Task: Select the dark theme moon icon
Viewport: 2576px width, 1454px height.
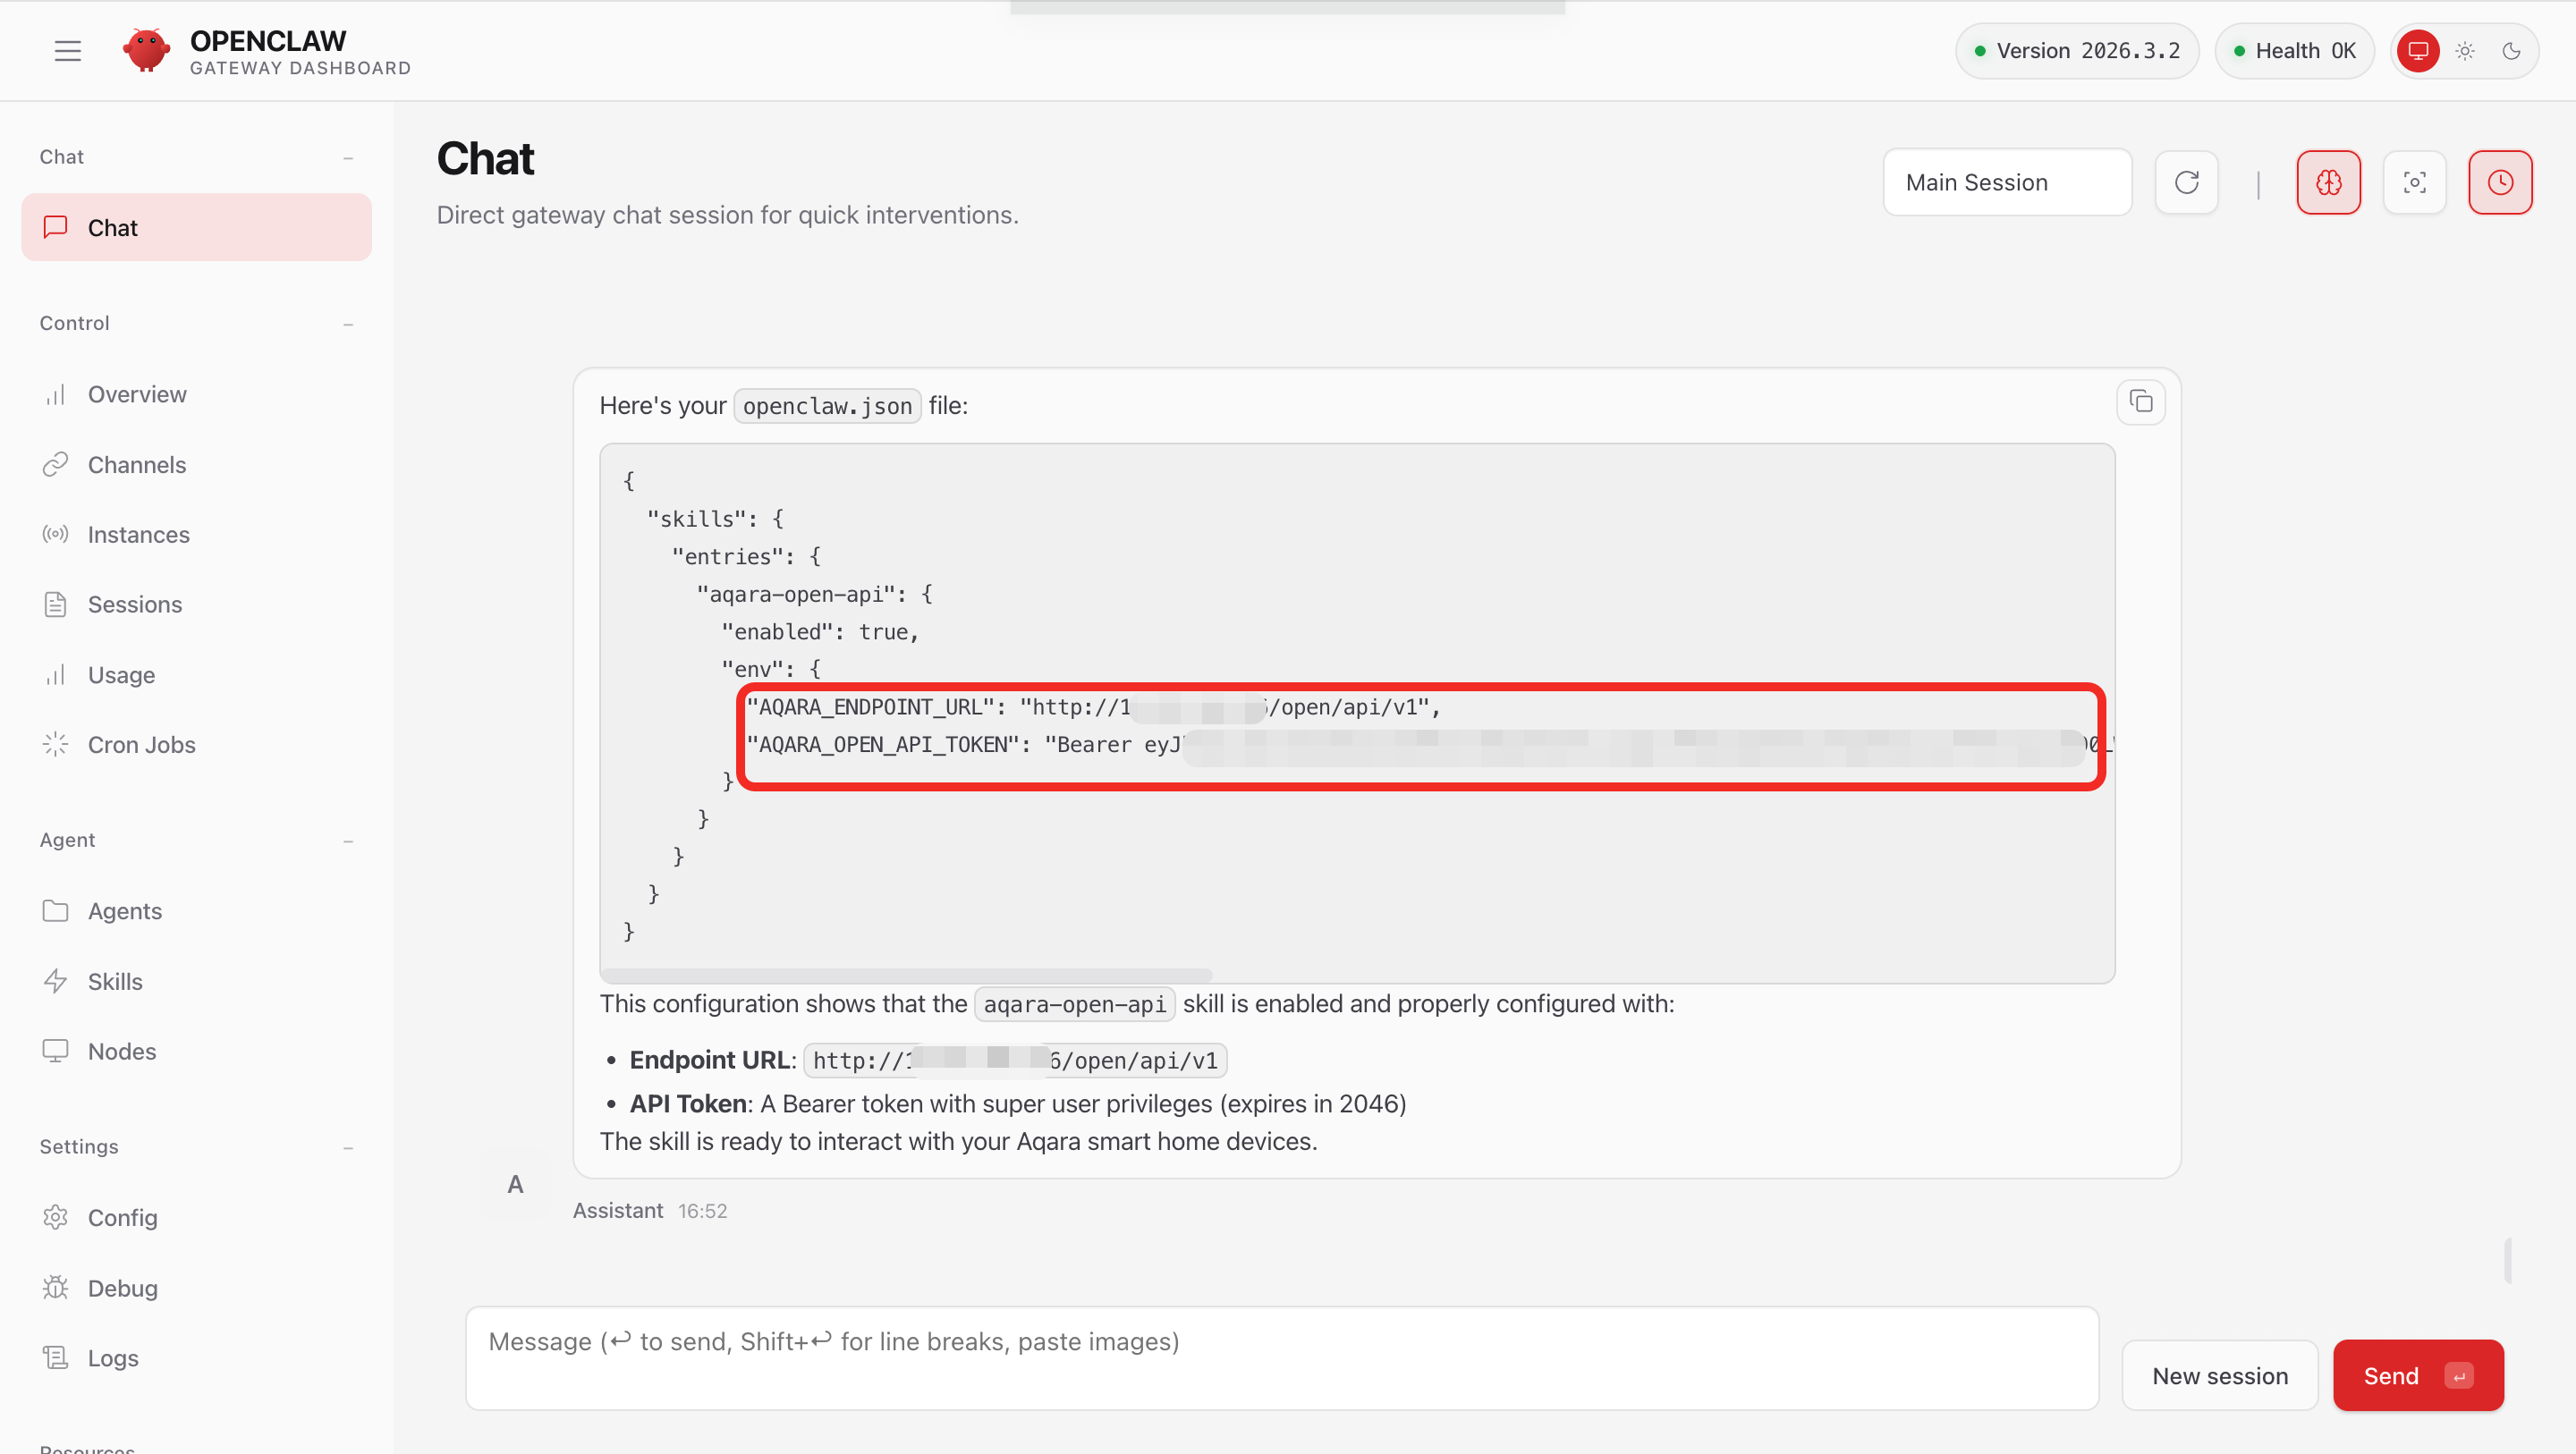Action: coord(2511,50)
